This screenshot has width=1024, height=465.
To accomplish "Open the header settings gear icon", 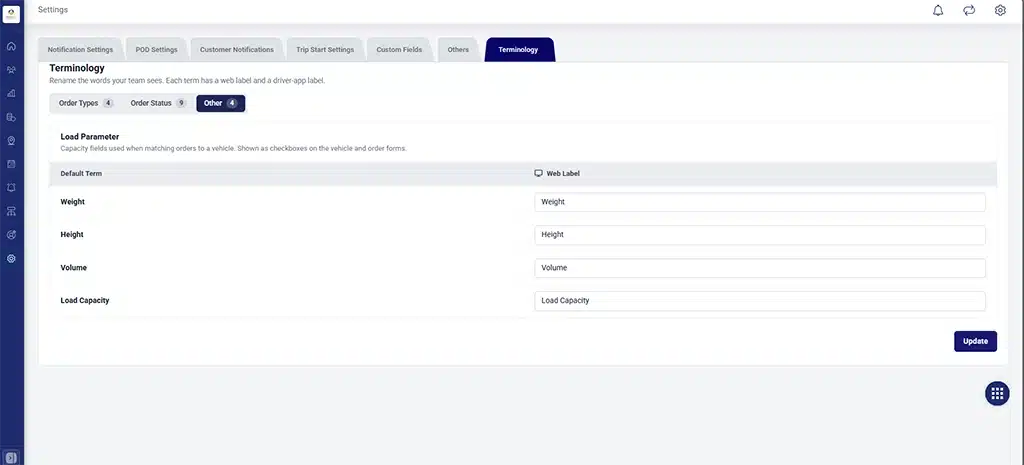I will click(1000, 10).
